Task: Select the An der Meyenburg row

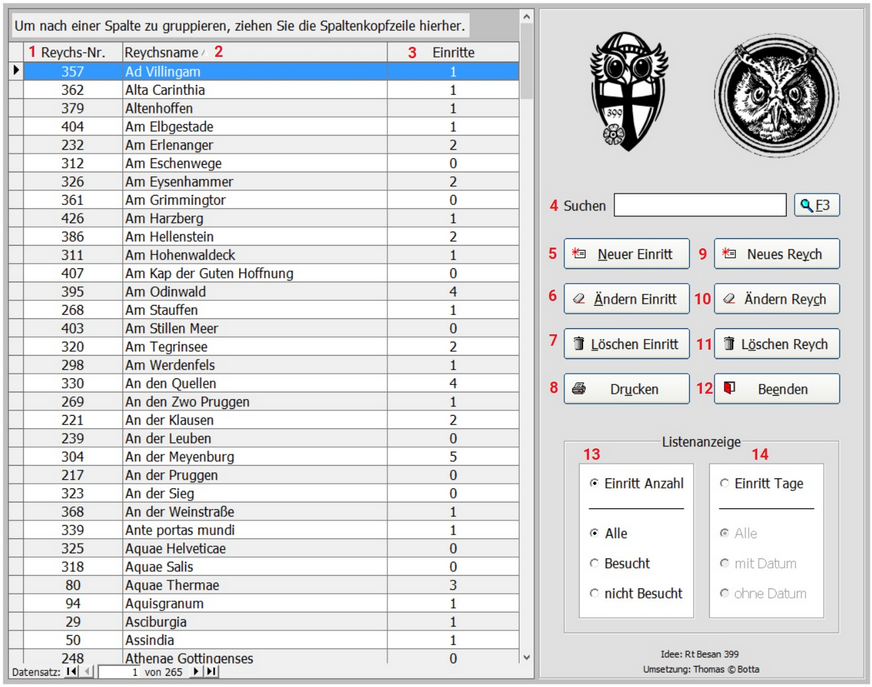Action: (271, 457)
